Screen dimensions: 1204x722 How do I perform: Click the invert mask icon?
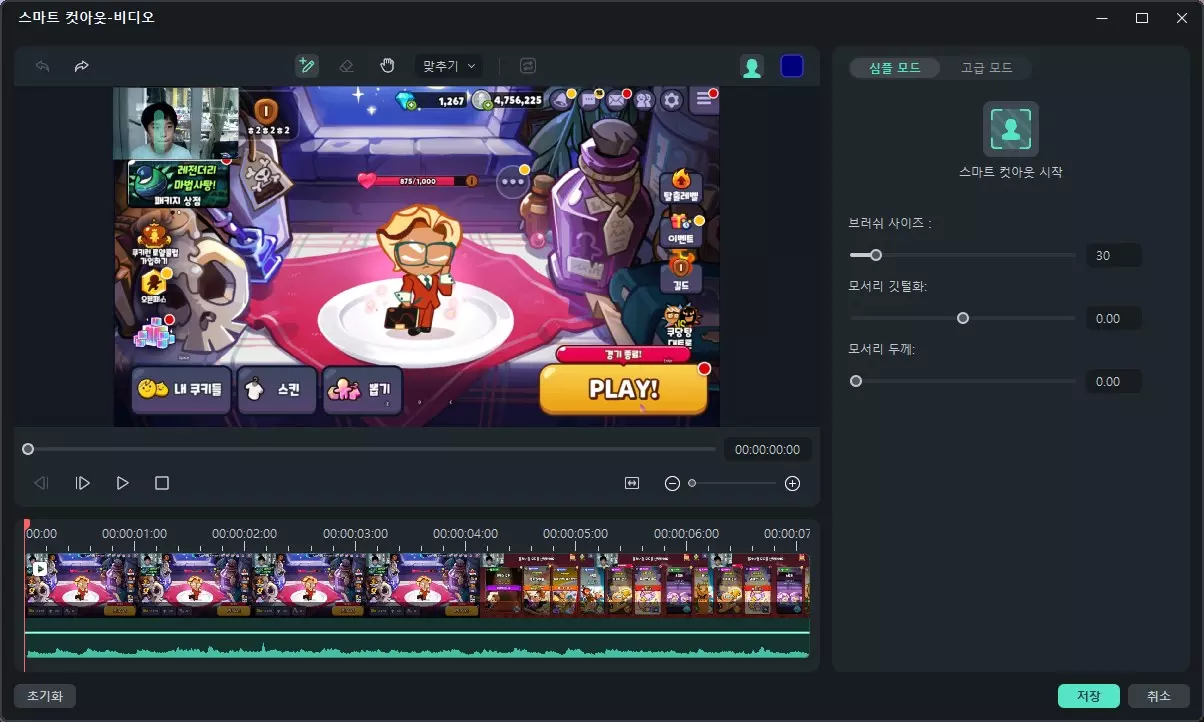pos(528,66)
